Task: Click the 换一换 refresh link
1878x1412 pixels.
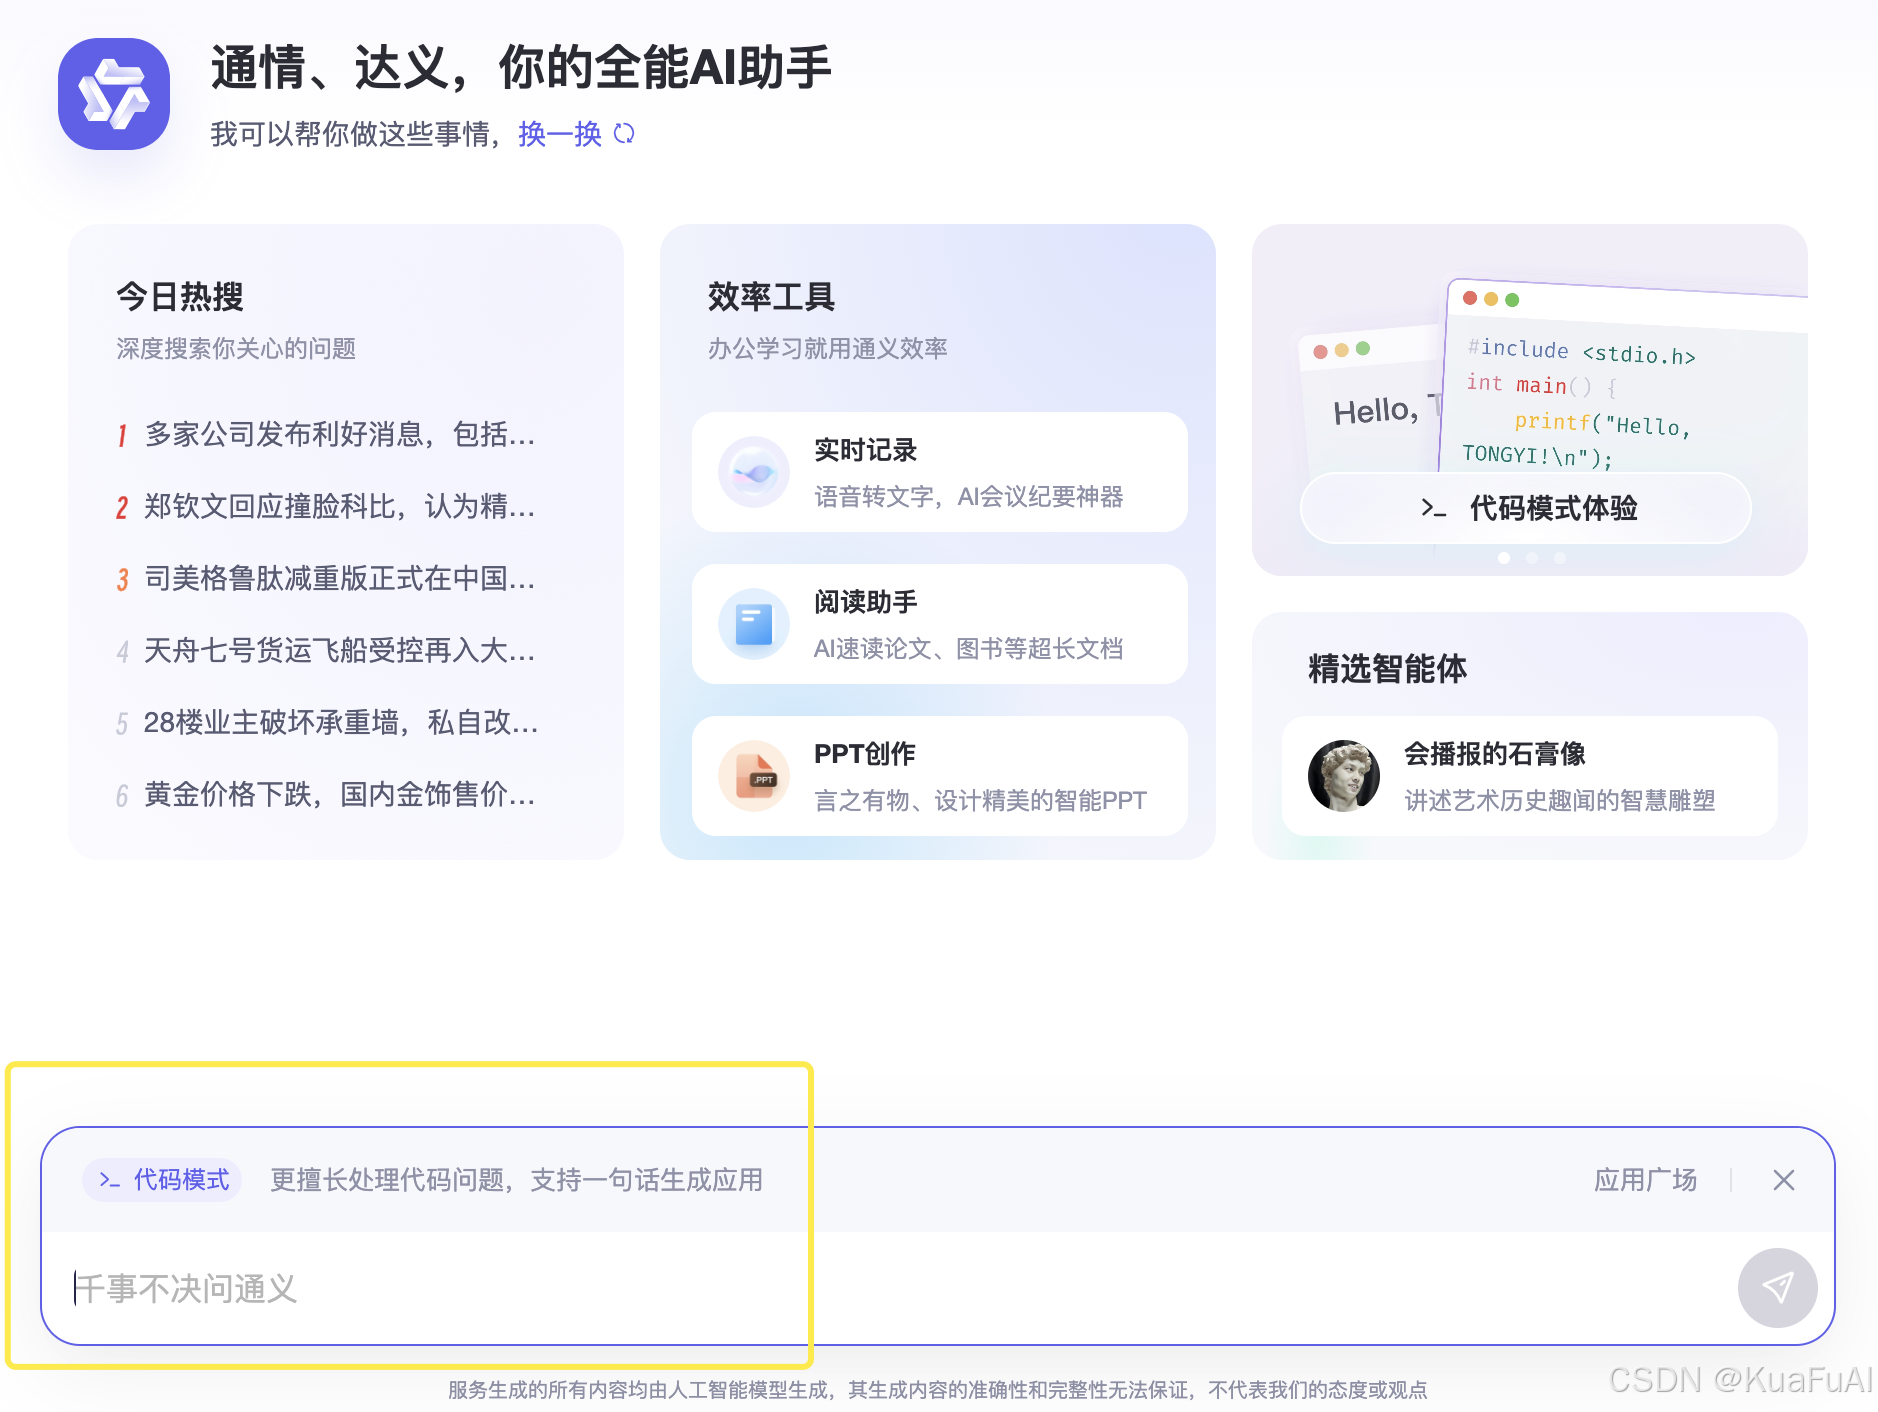Action: (x=560, y=134)
